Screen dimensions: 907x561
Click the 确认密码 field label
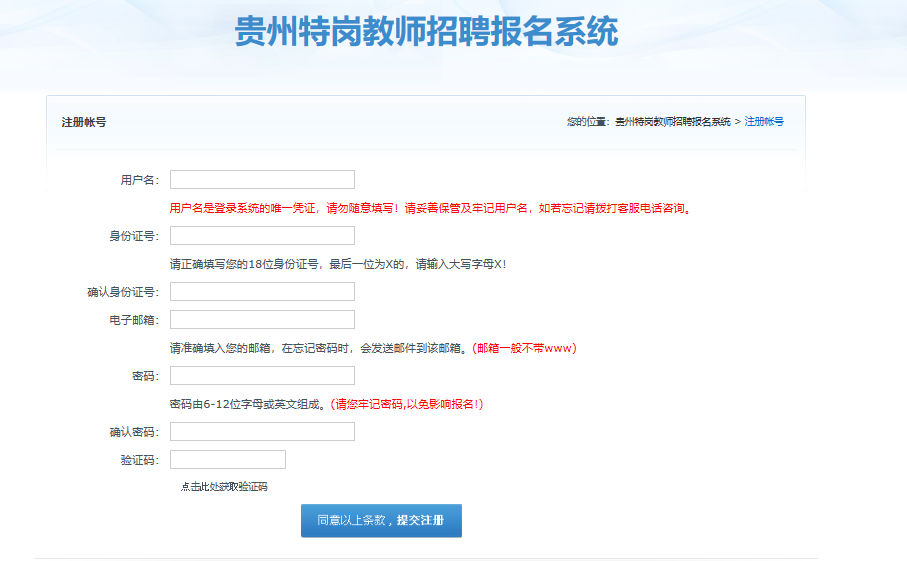point(134,432)
